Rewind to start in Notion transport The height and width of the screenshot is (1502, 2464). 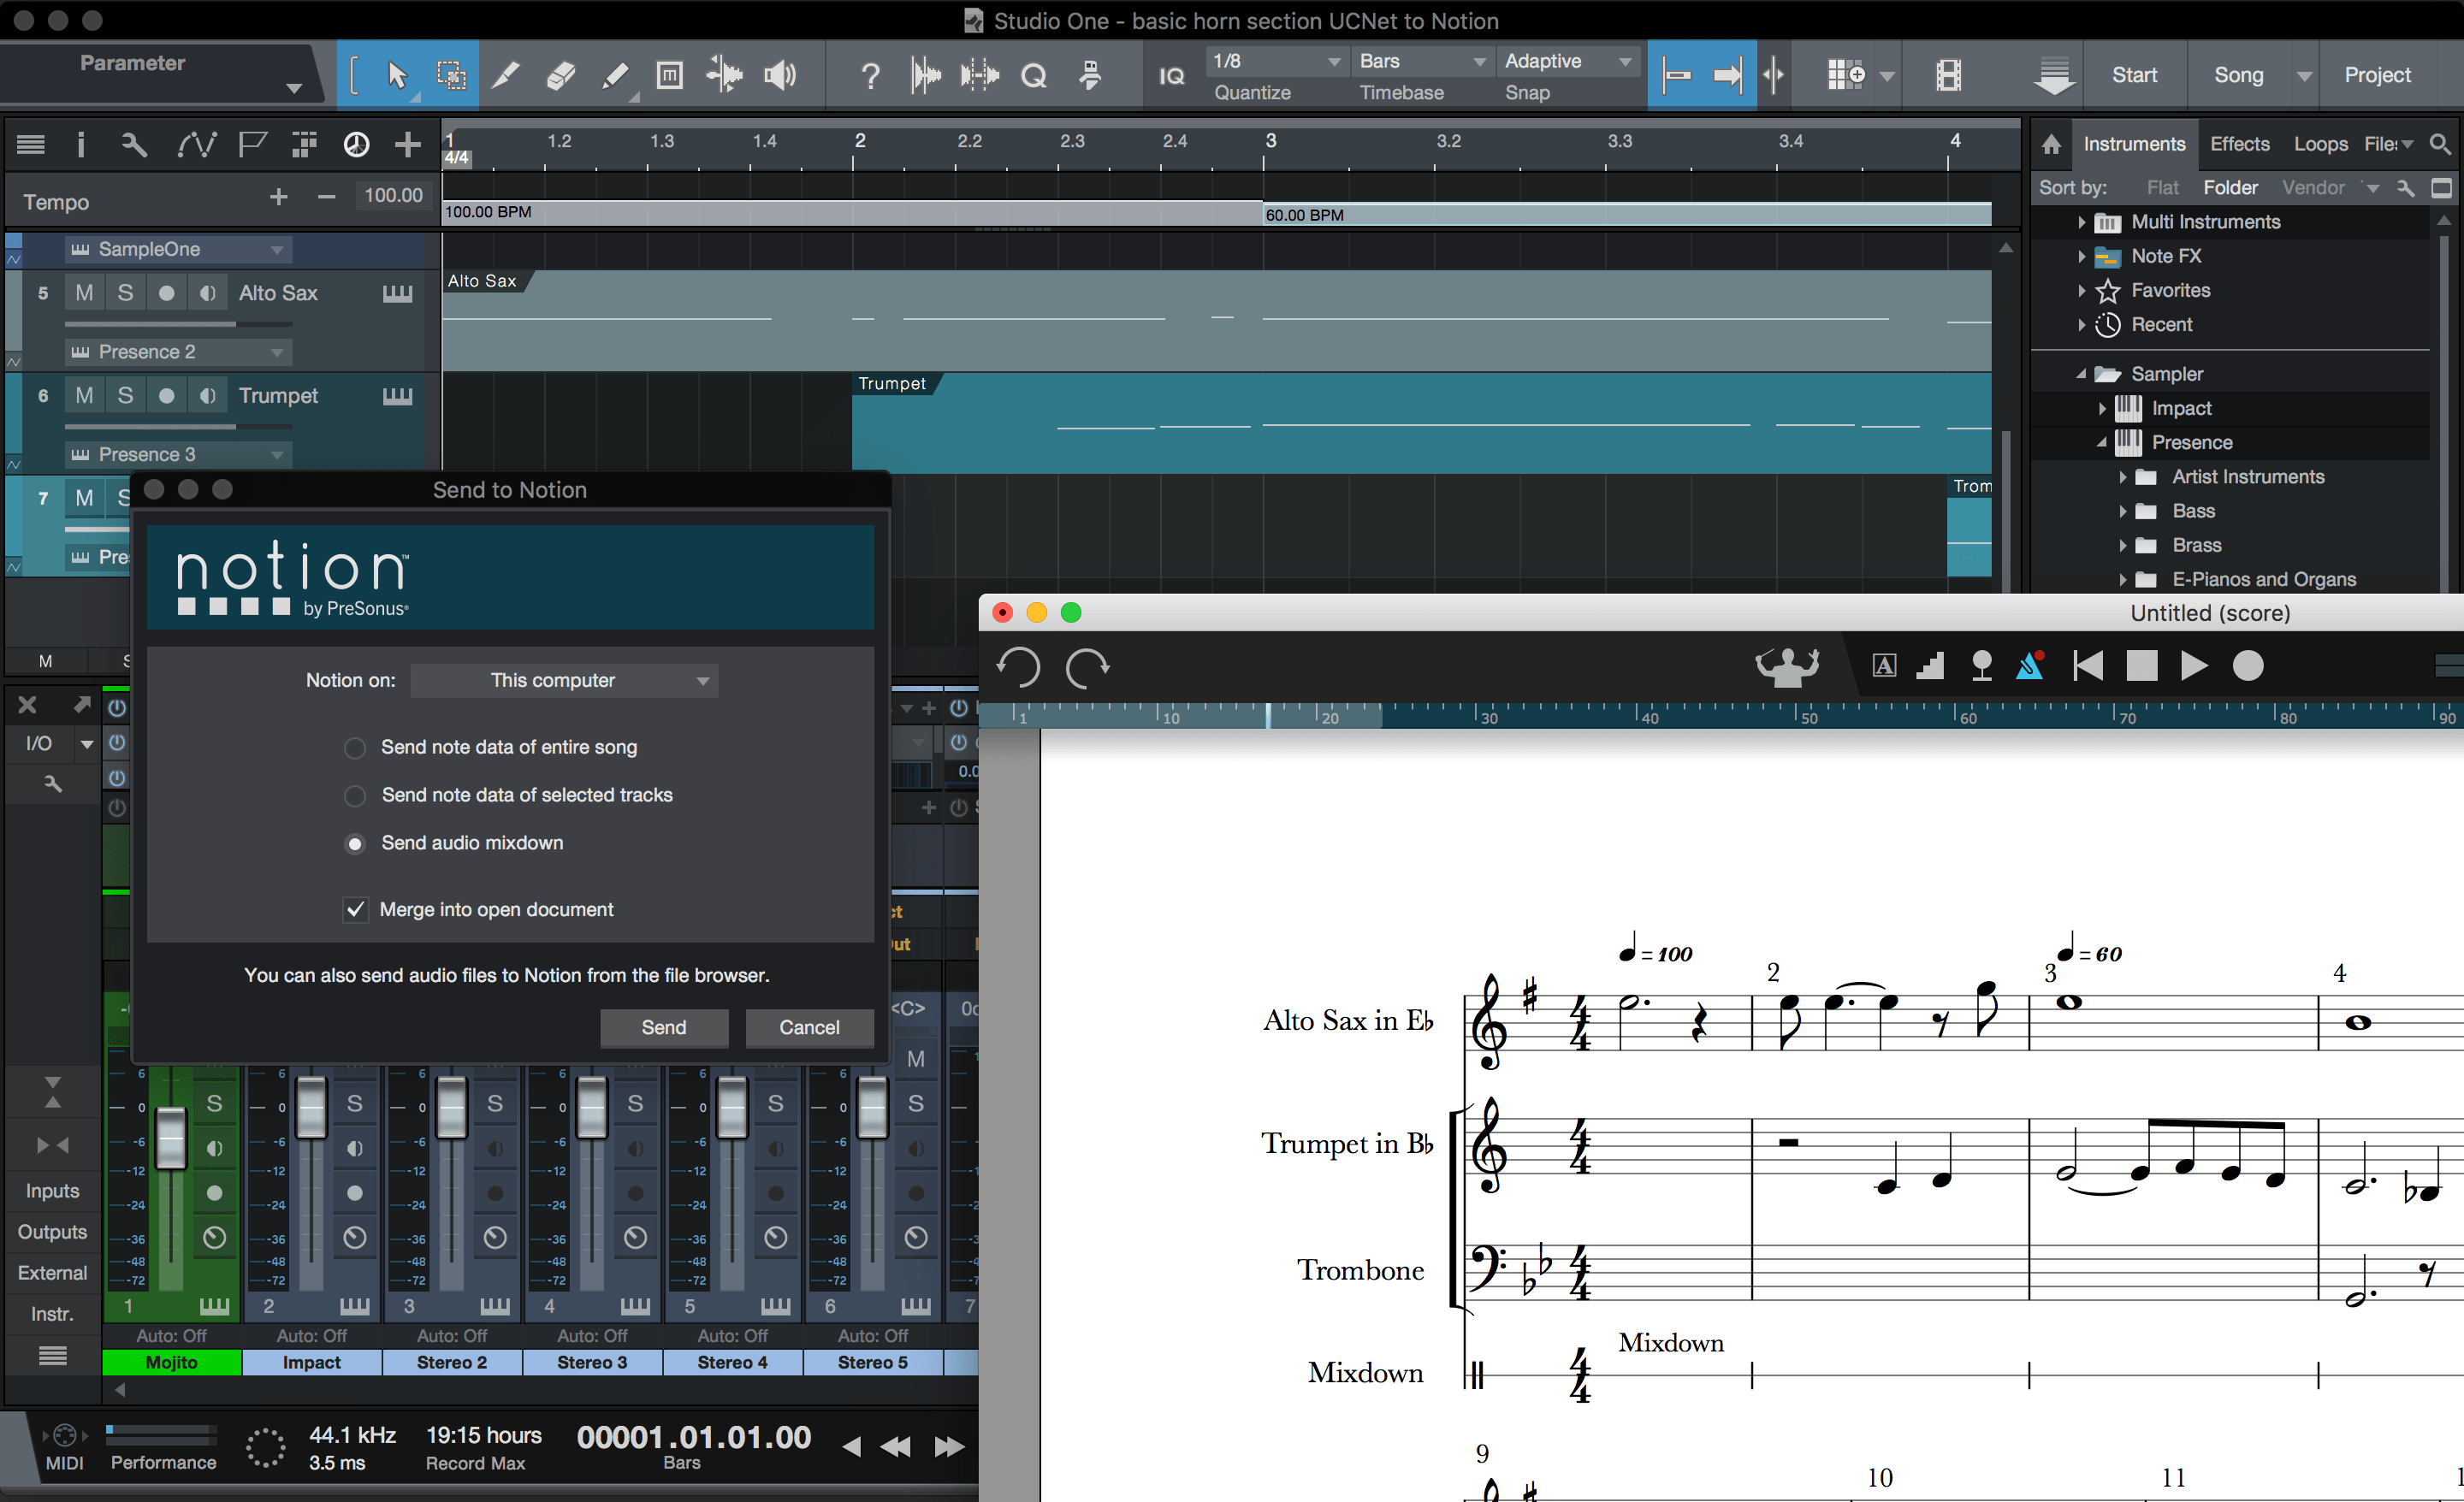pyautogui.click(x=2088, y=666)
